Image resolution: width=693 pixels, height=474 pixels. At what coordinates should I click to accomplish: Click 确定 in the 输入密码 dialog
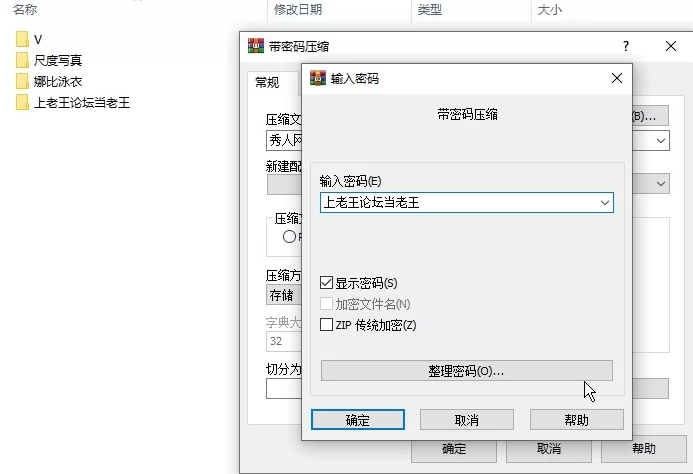click(x=358, y=420)
